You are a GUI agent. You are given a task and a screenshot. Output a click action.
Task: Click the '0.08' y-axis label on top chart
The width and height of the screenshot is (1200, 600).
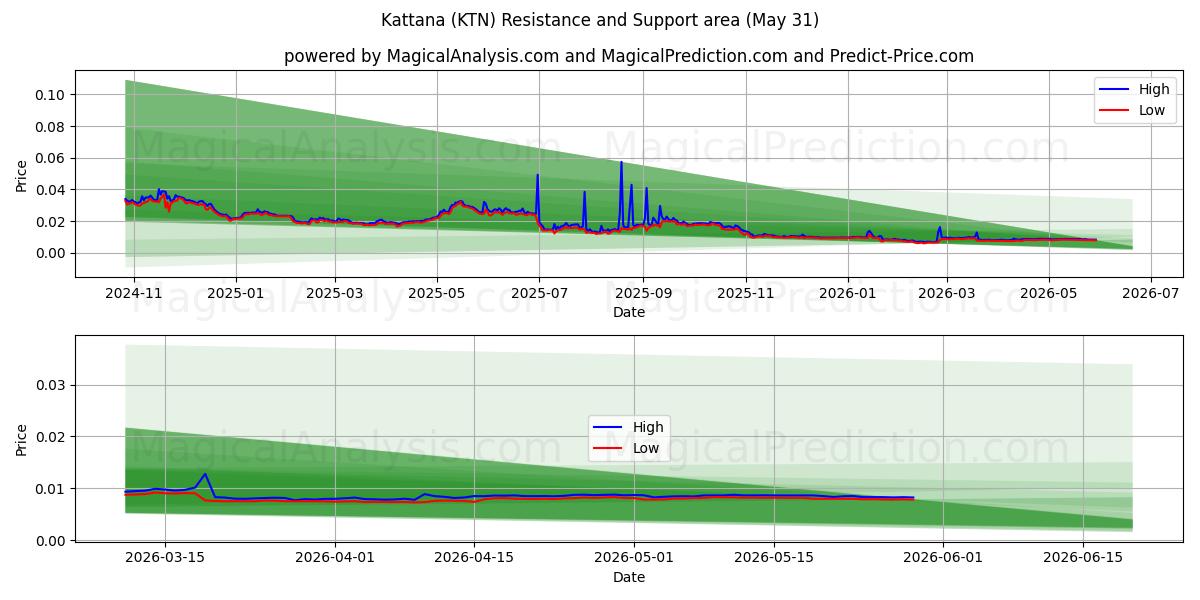pyautogui.click(x=51, y=127)
